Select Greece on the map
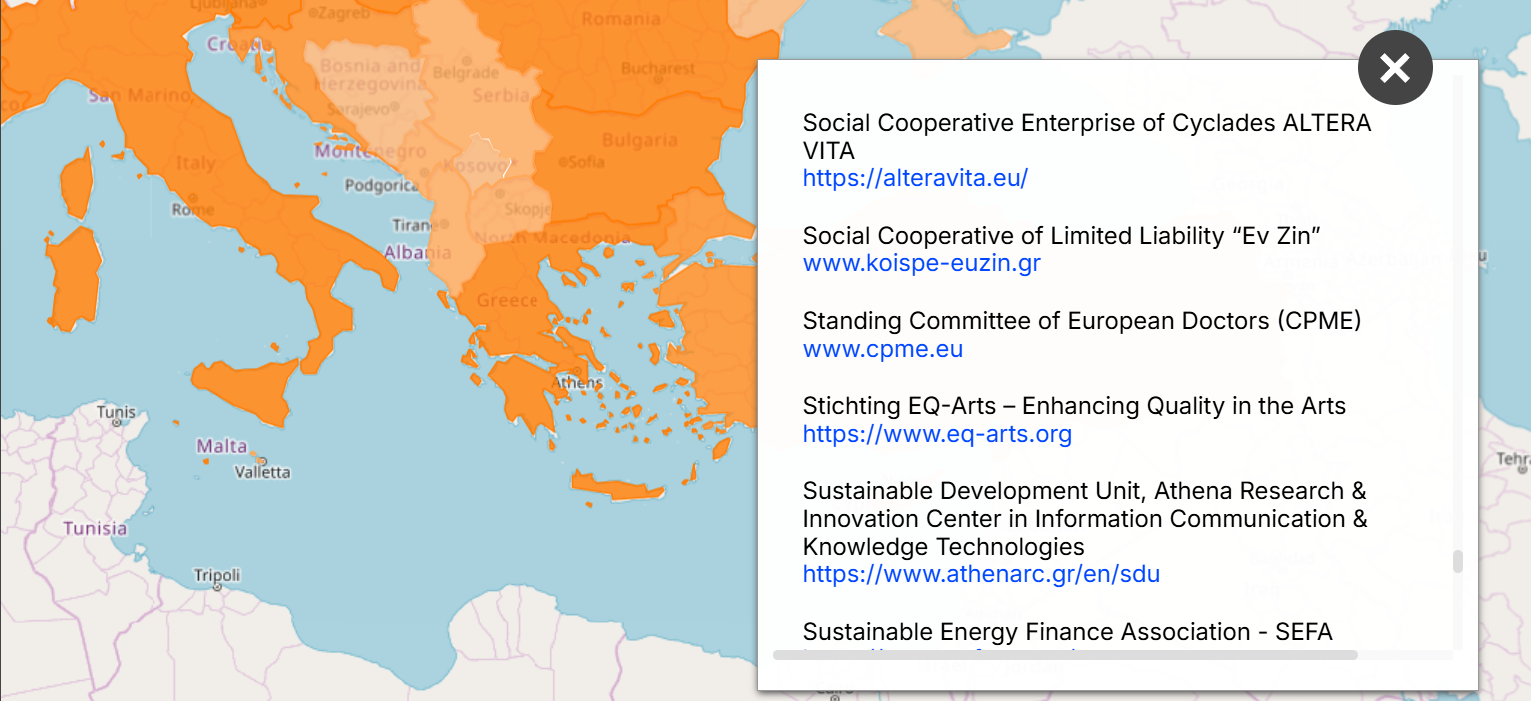Image resolution: width=1531 pixels, height=701 pixels. coord(507,301)
